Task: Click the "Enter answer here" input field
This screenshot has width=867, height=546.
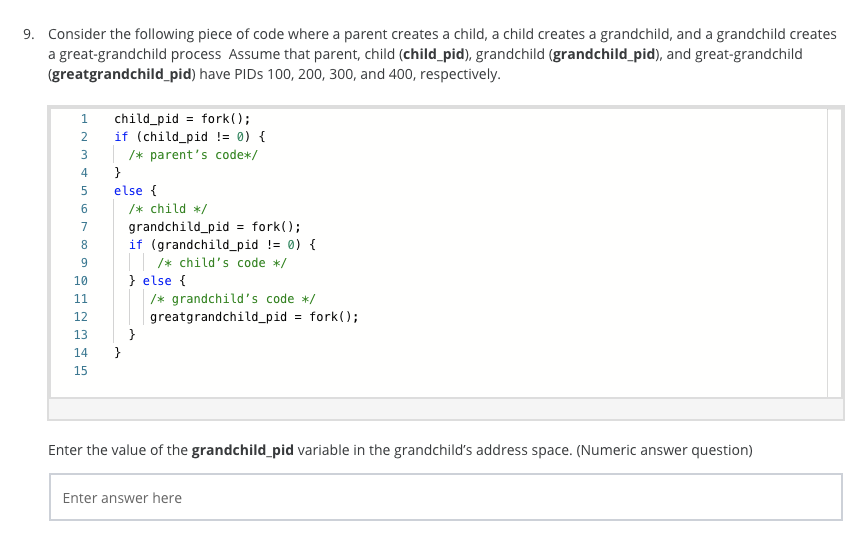Action: click(445, 497)
